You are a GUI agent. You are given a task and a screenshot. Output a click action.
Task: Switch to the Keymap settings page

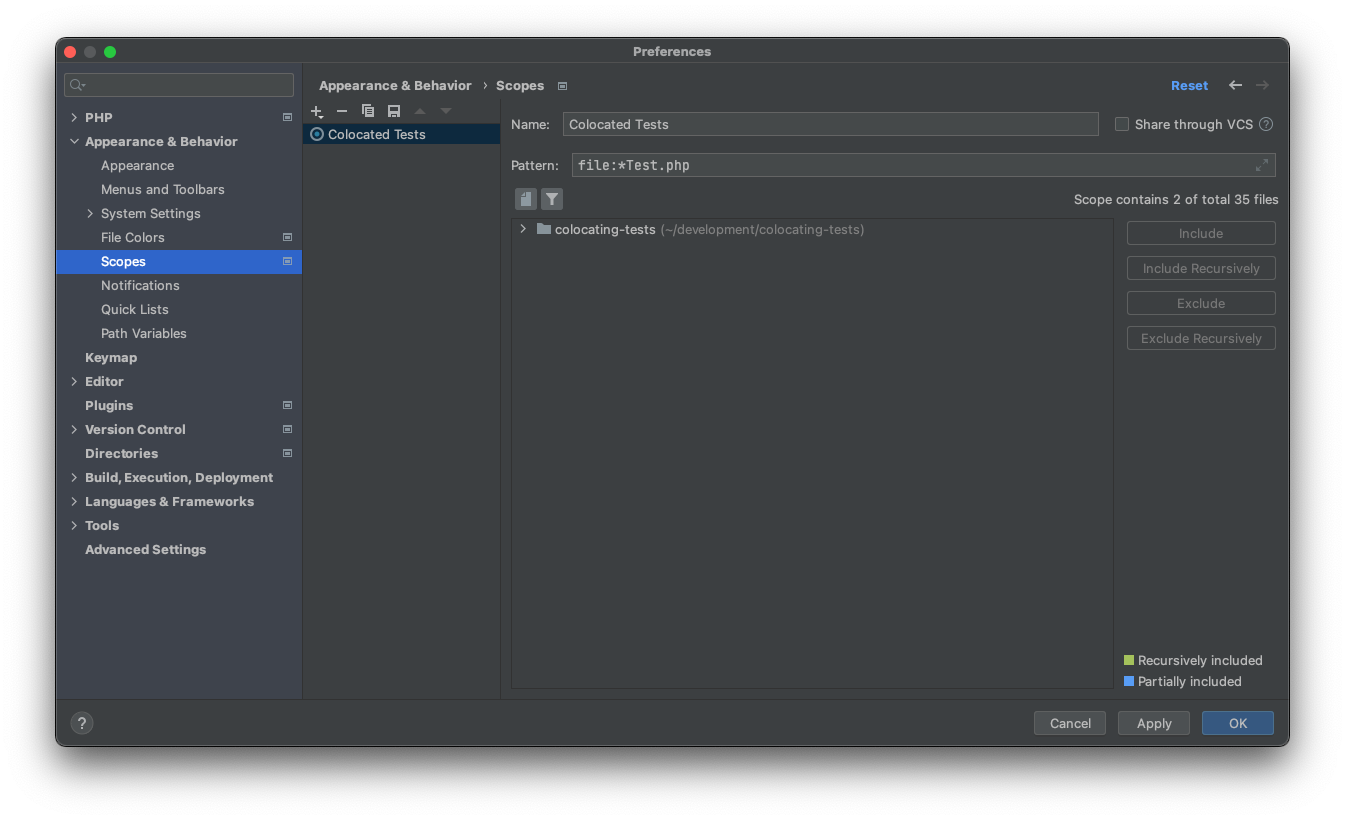click(x=110, y=357)
